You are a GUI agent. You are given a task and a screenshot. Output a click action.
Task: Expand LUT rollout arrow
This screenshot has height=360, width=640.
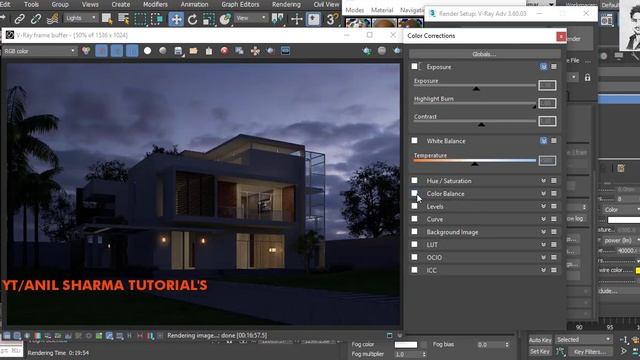543,244
